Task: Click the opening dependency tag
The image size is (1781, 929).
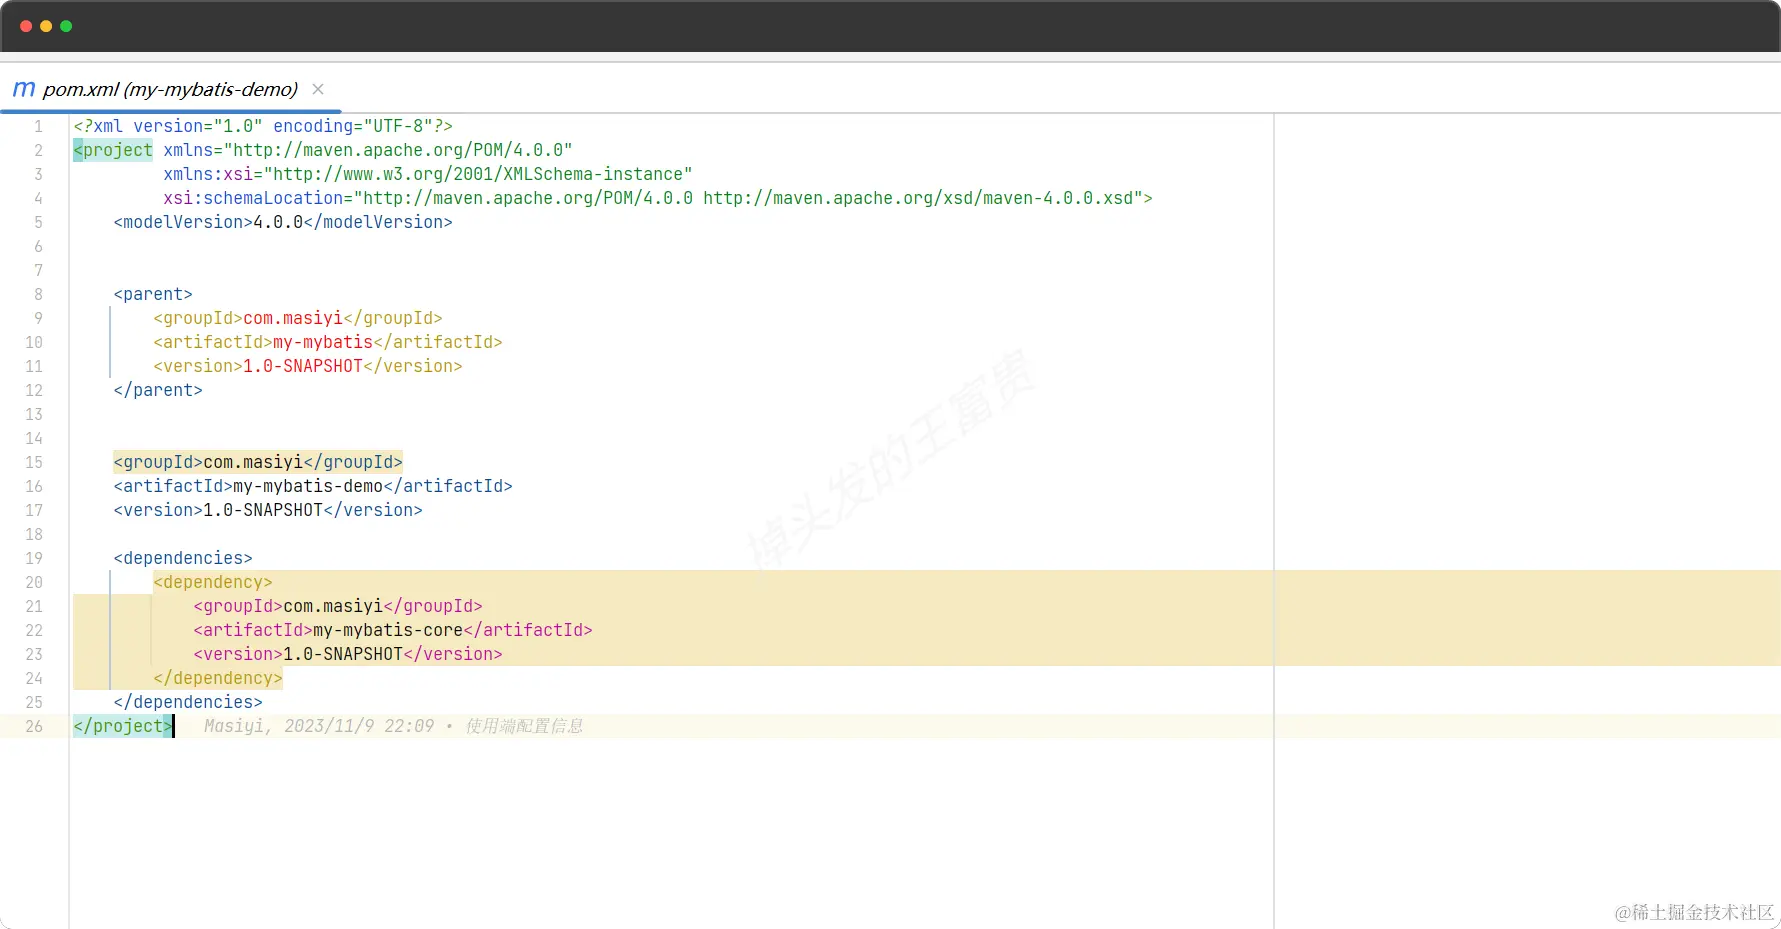Action: [213, 582]
